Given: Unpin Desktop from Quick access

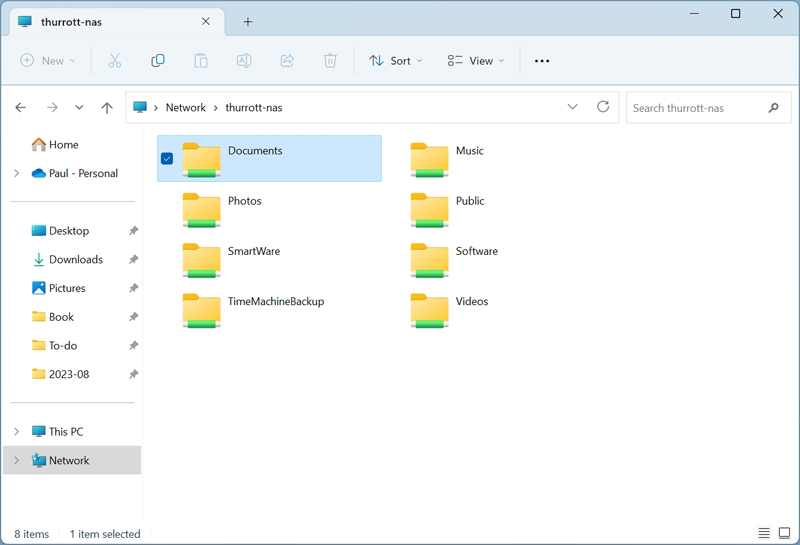Looking at the screenshot, I should click(133, 231).
